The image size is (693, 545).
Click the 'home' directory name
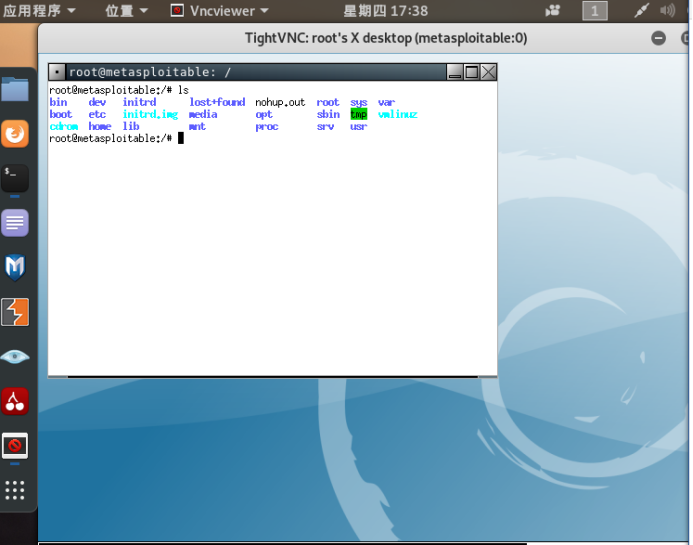99,126
